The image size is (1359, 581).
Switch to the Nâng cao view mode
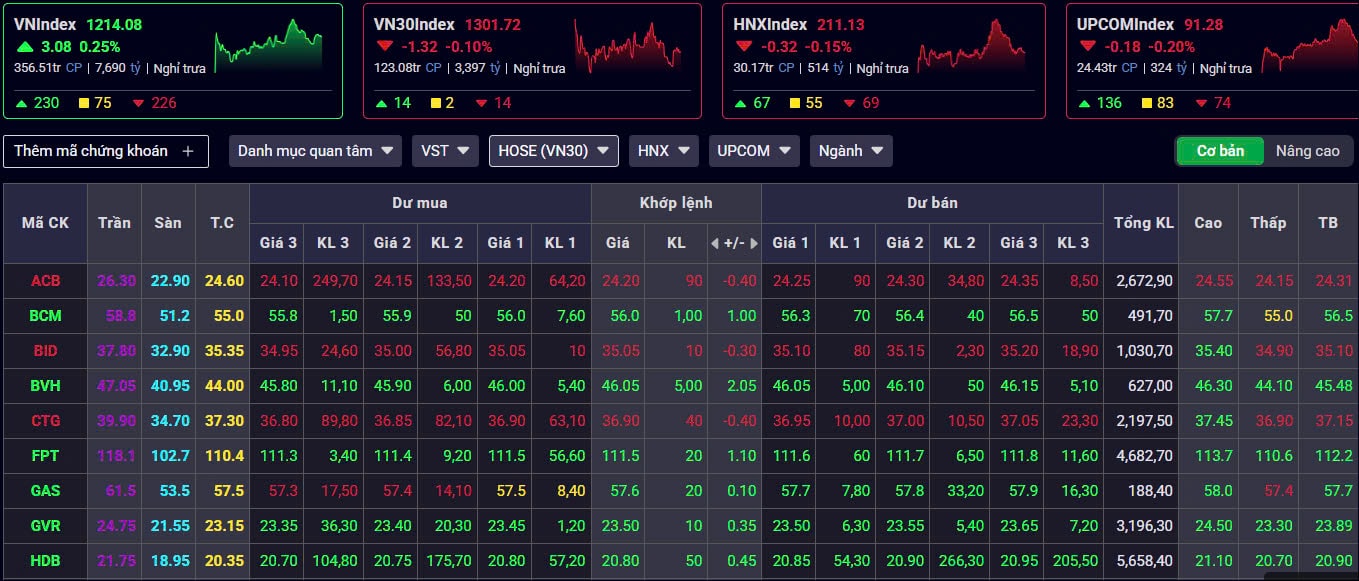(x=1307, y=151)
